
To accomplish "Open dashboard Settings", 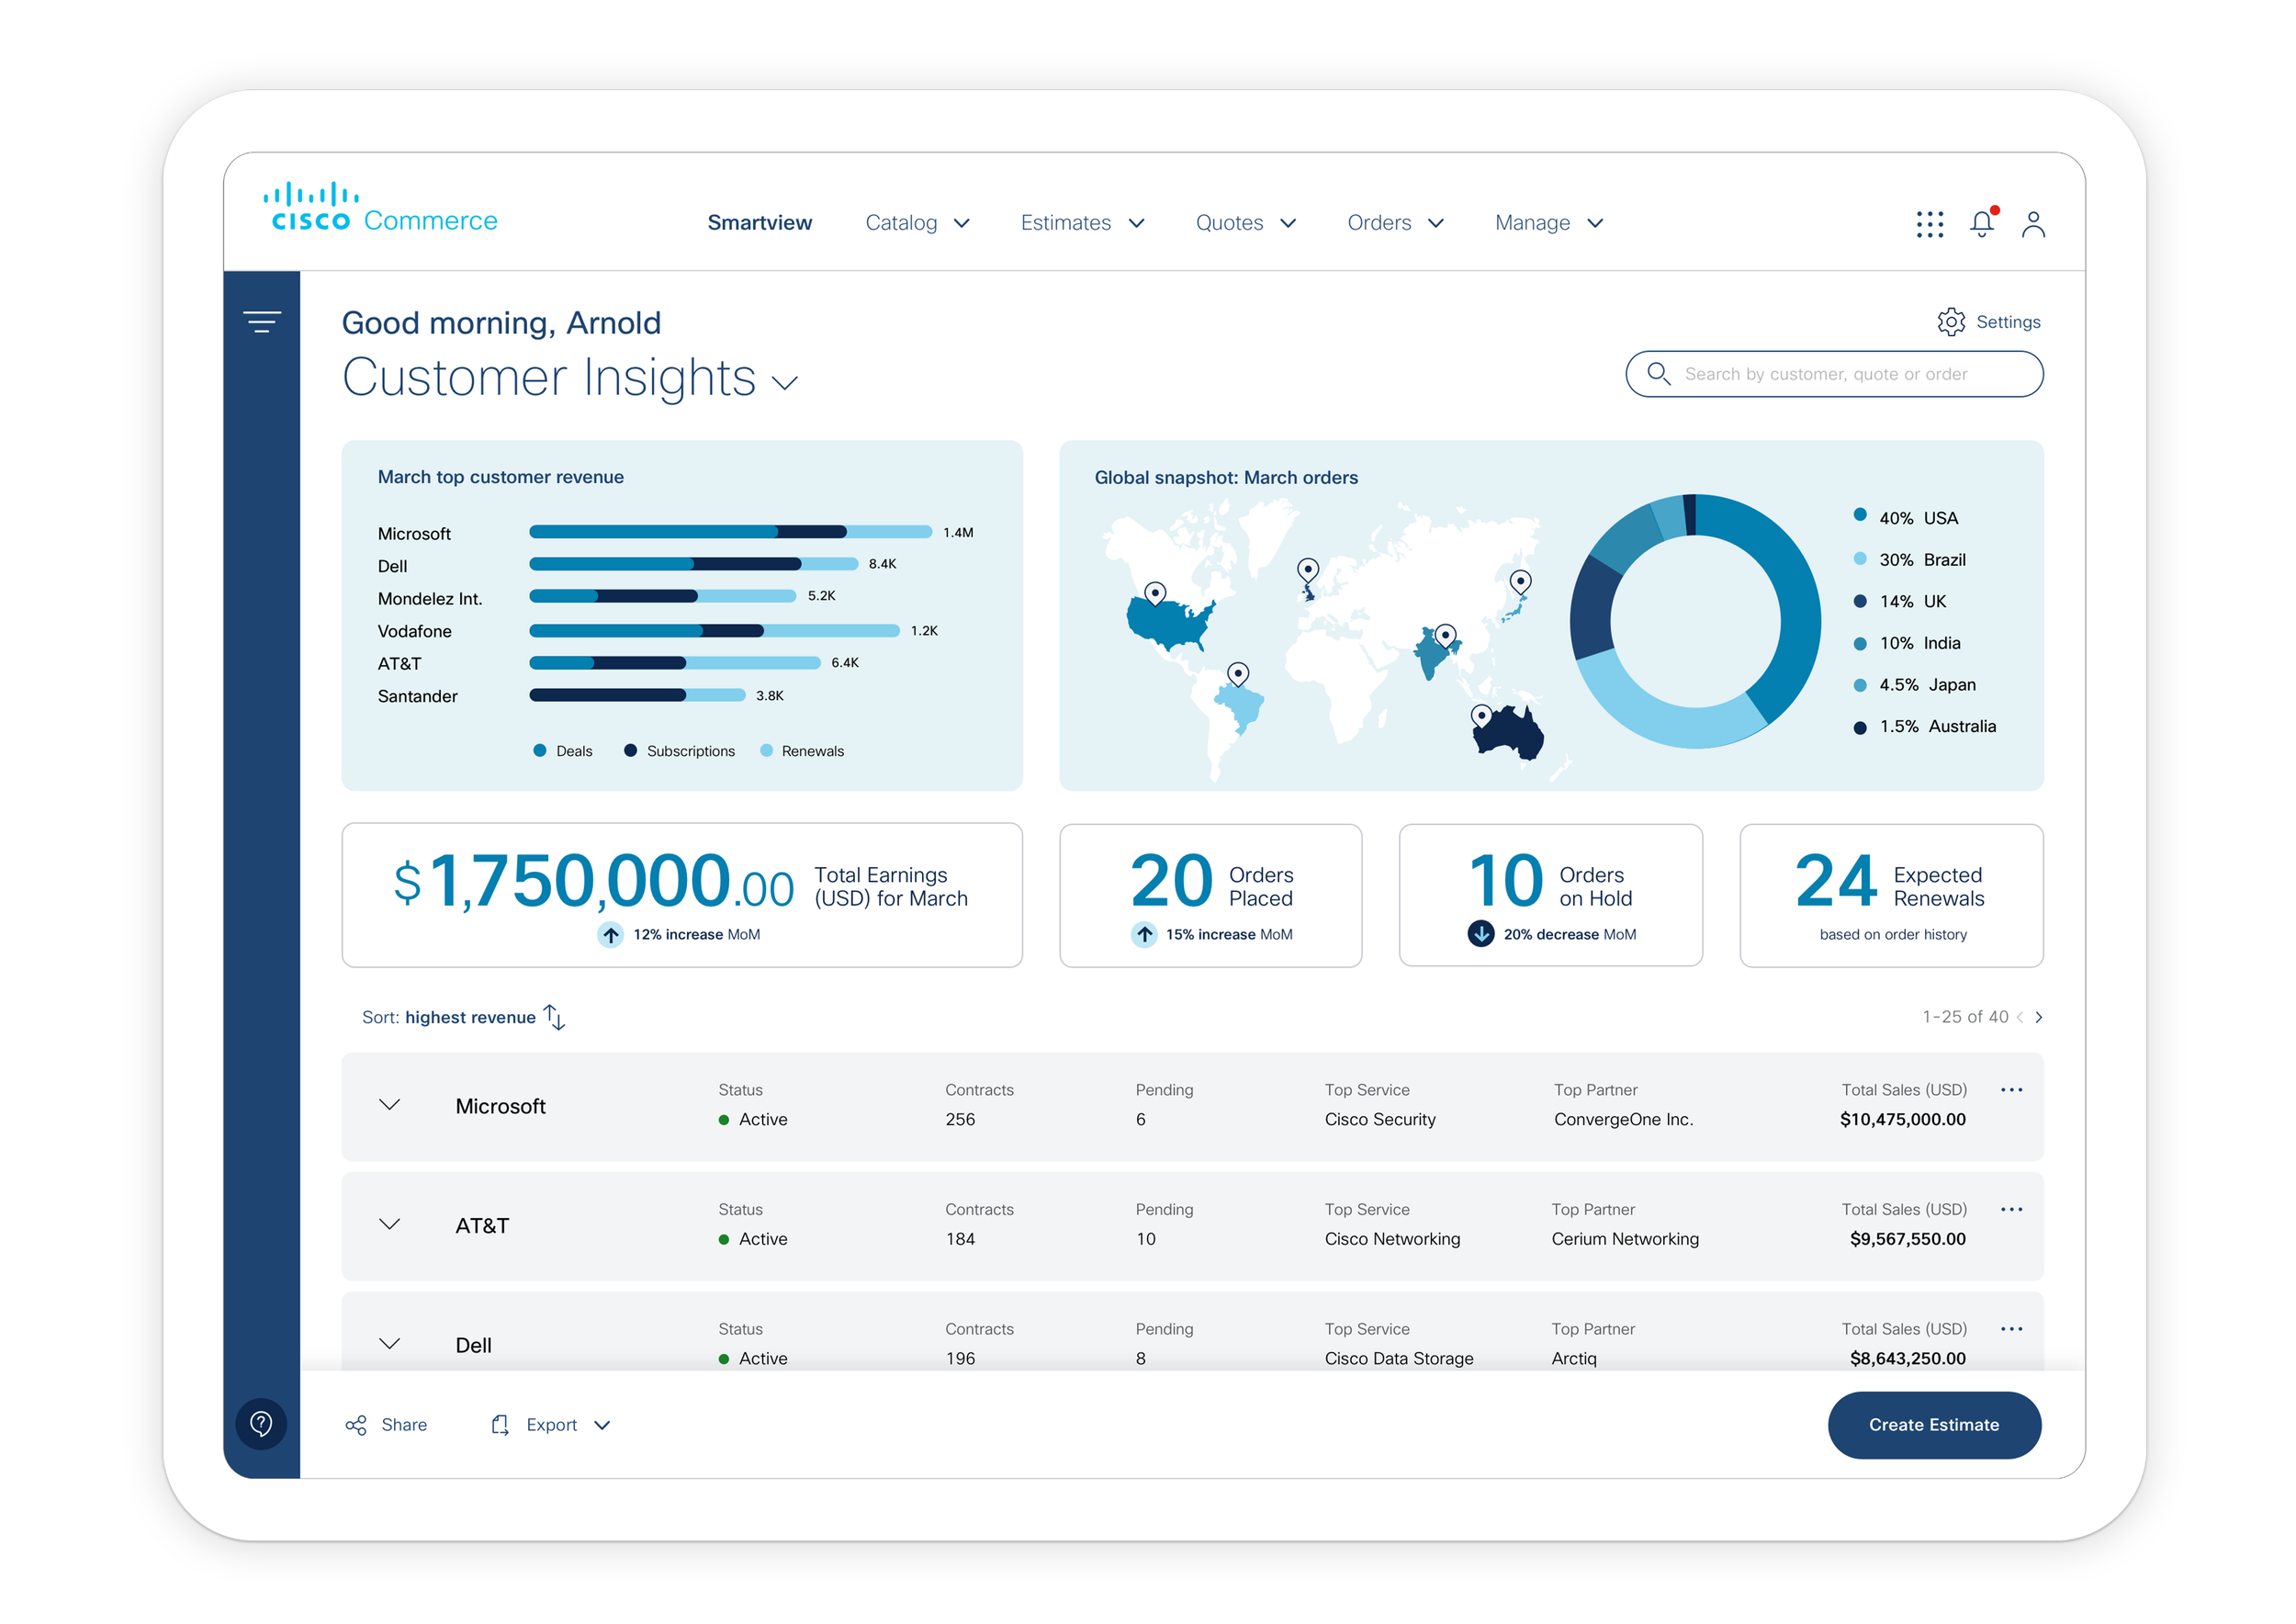I will click(x=1988, y=321).
